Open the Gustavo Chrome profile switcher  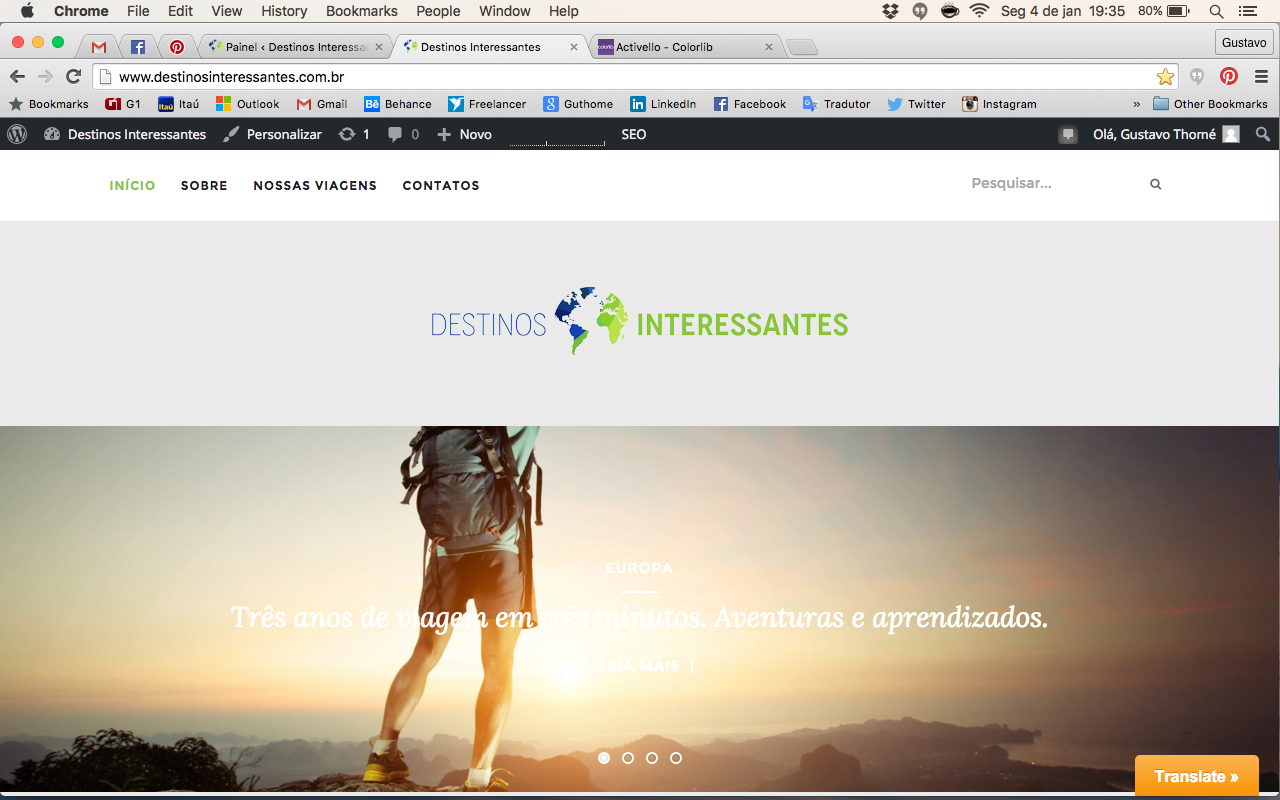[x=1244, y=43]
